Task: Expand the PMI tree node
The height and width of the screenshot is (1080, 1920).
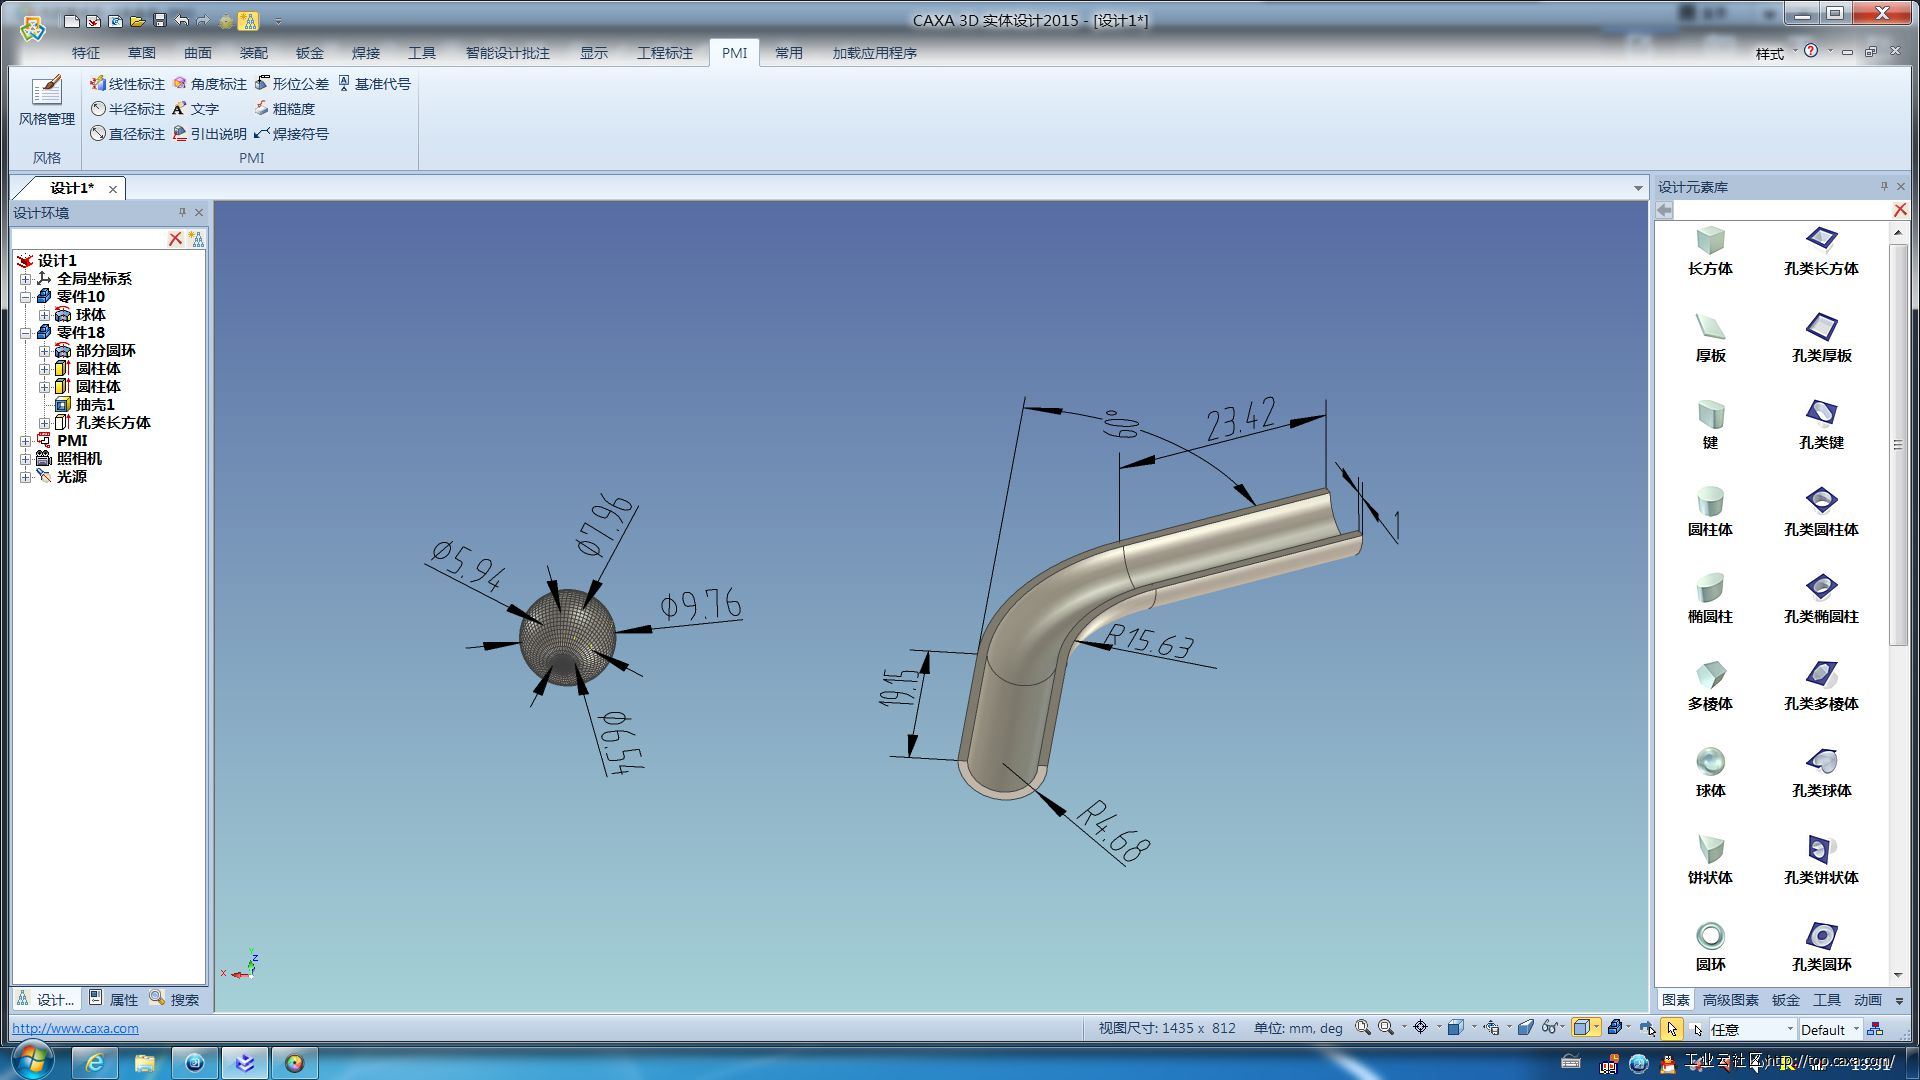Action: click(x=26, y=441)
